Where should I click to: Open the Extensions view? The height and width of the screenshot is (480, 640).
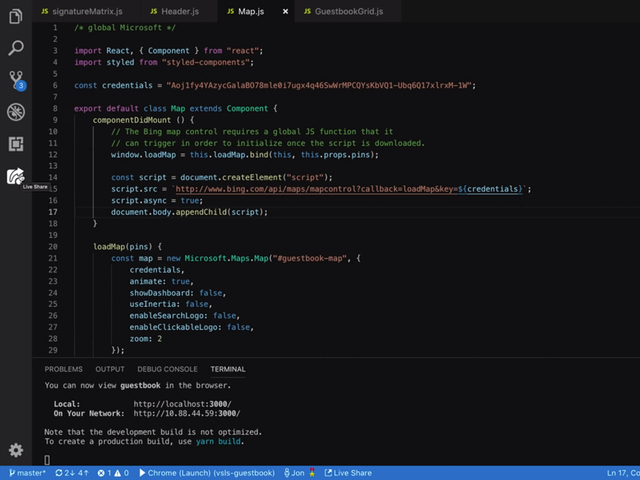coord(15,144)
